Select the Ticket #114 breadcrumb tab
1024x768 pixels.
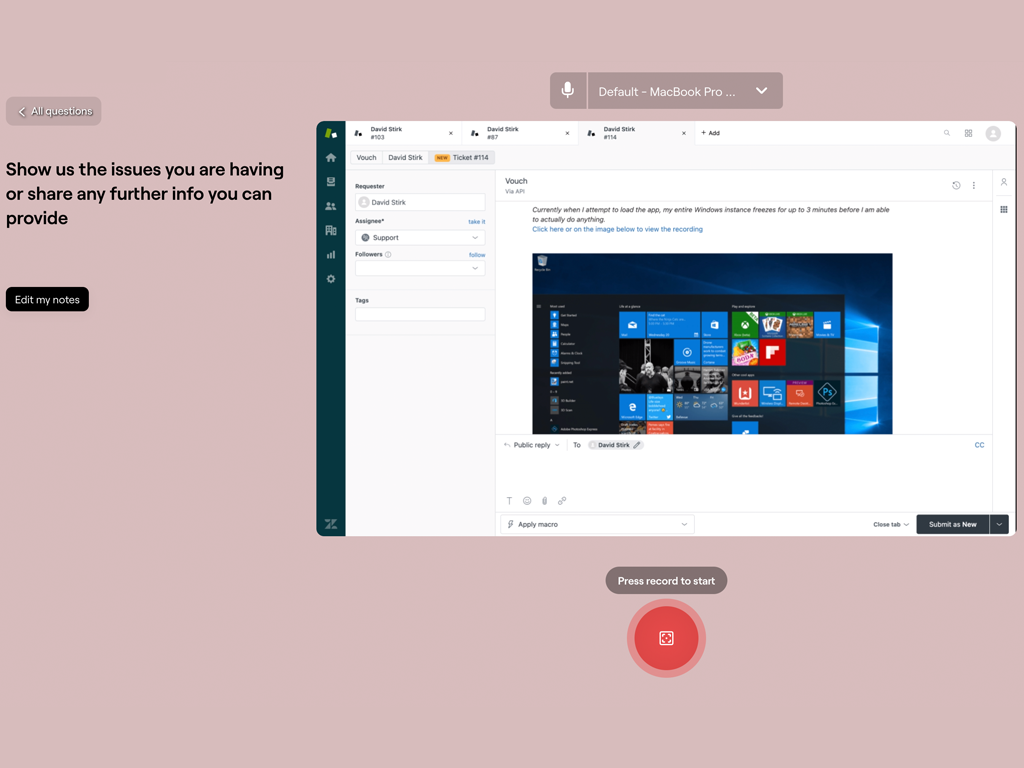[462, 158]
